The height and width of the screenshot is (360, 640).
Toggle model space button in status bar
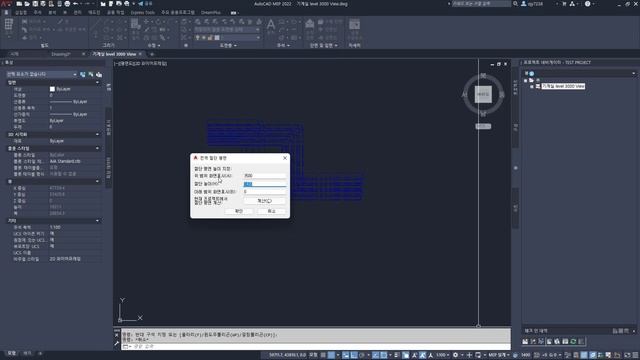point(313,355)
